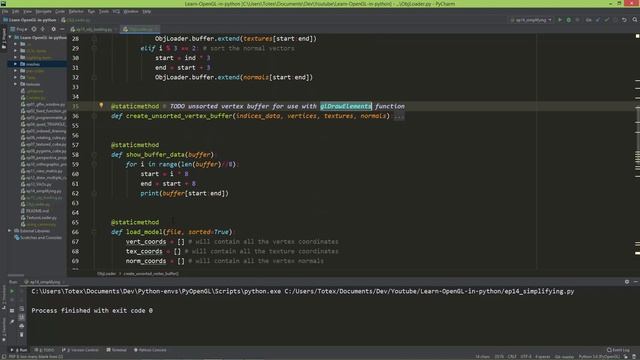Click Python interpreter PyOpenGL in status bar
The height and width of the screenshot is (360, 640).
pos(598,357)
